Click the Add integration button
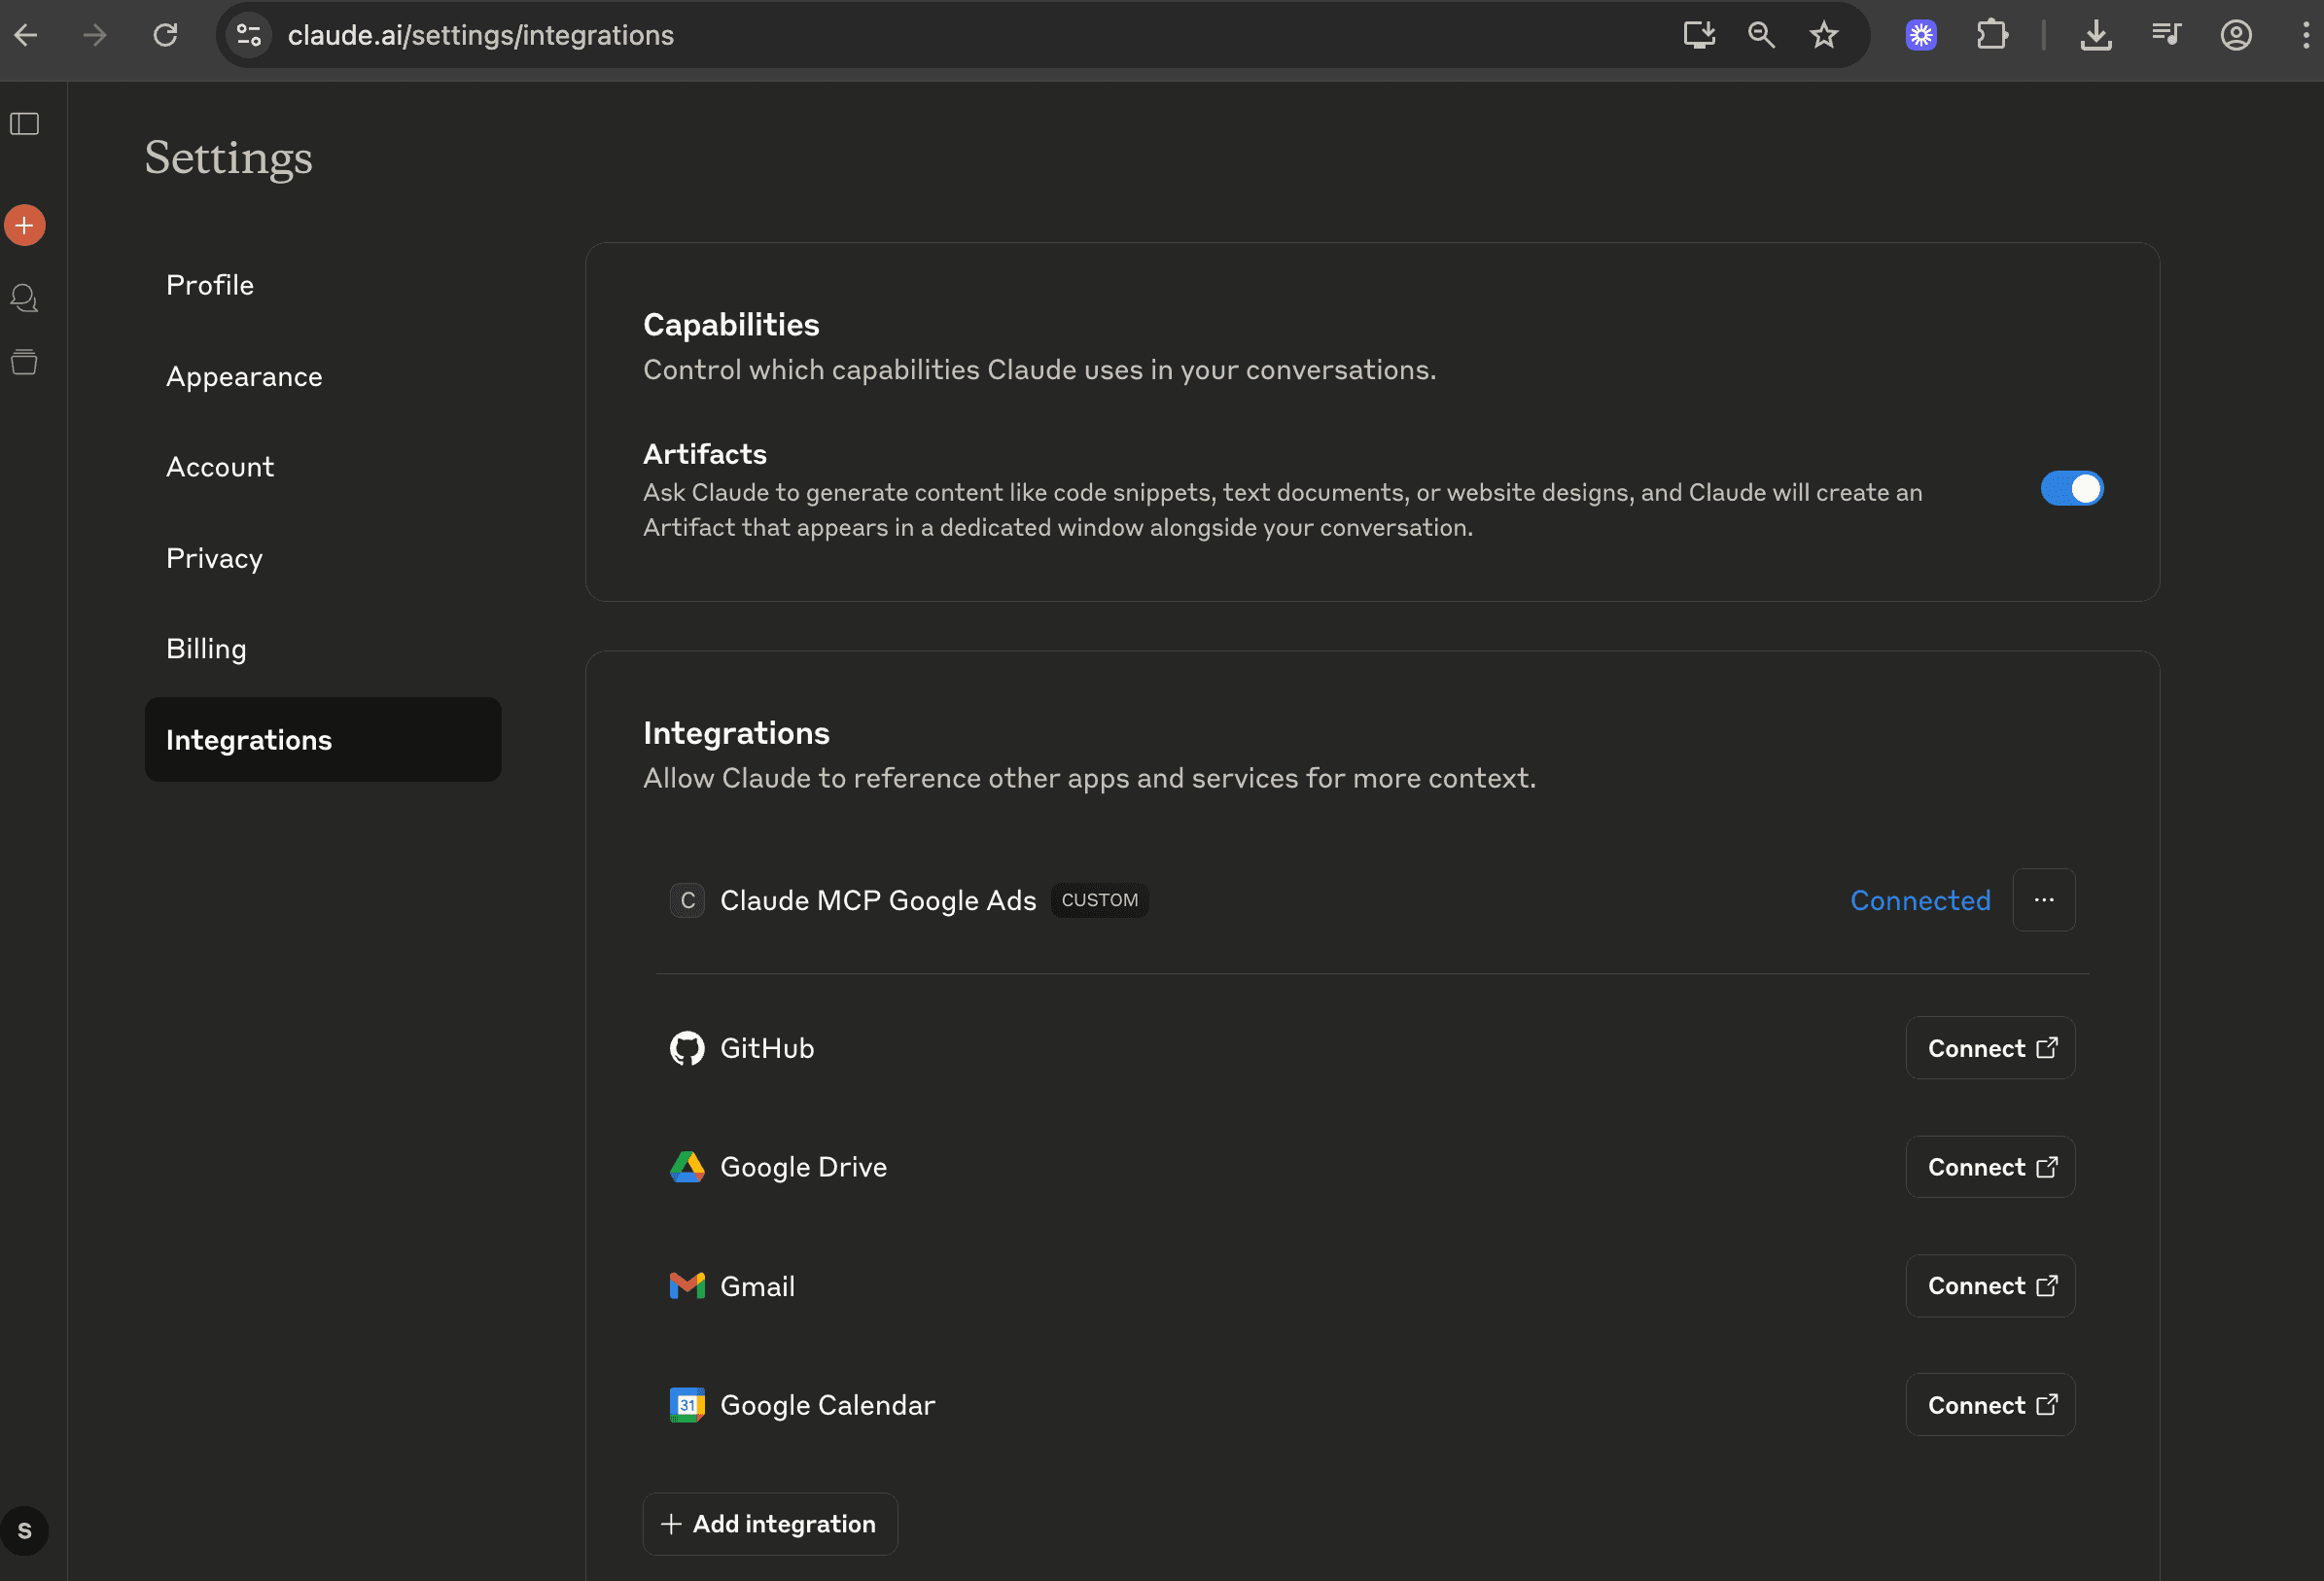The image size is (2324, 1581). 770,1523
